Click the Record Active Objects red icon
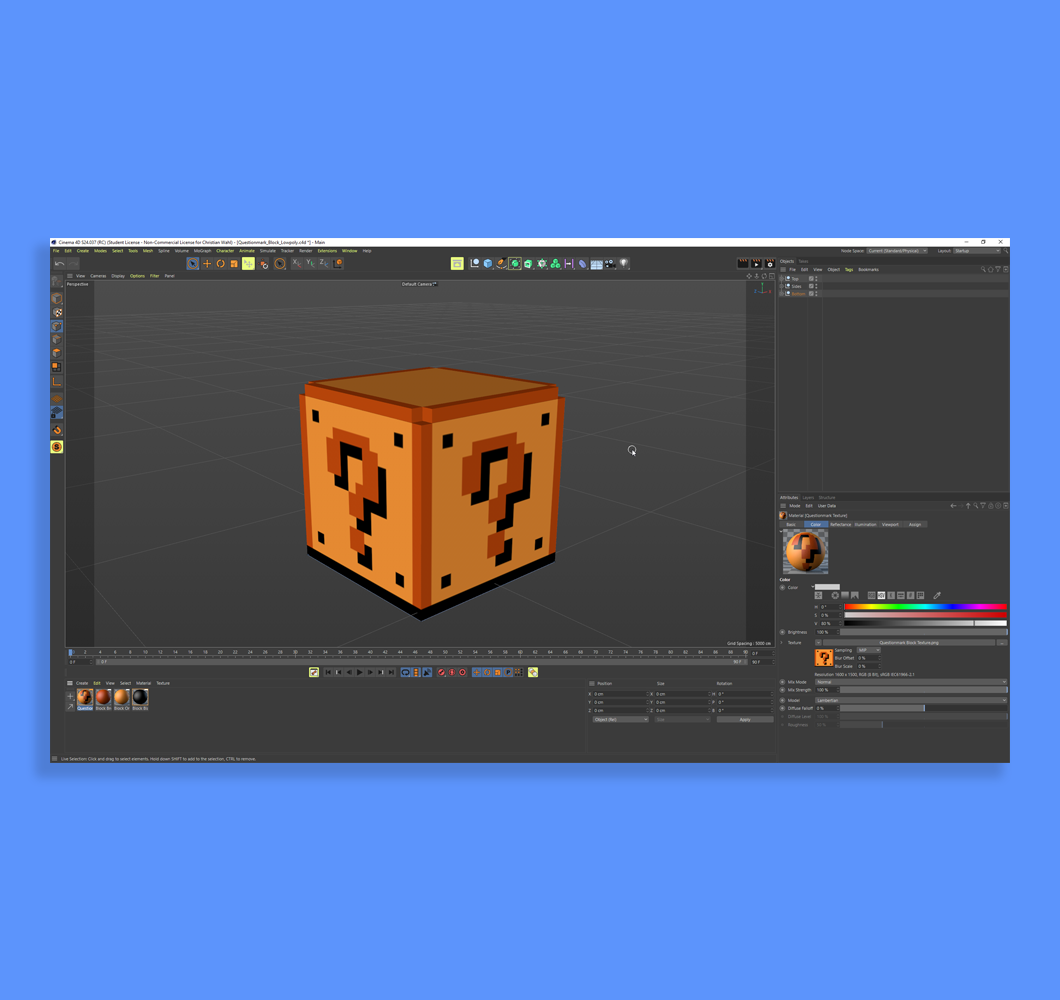The image size is (1060, 1000). coord(441,672)
